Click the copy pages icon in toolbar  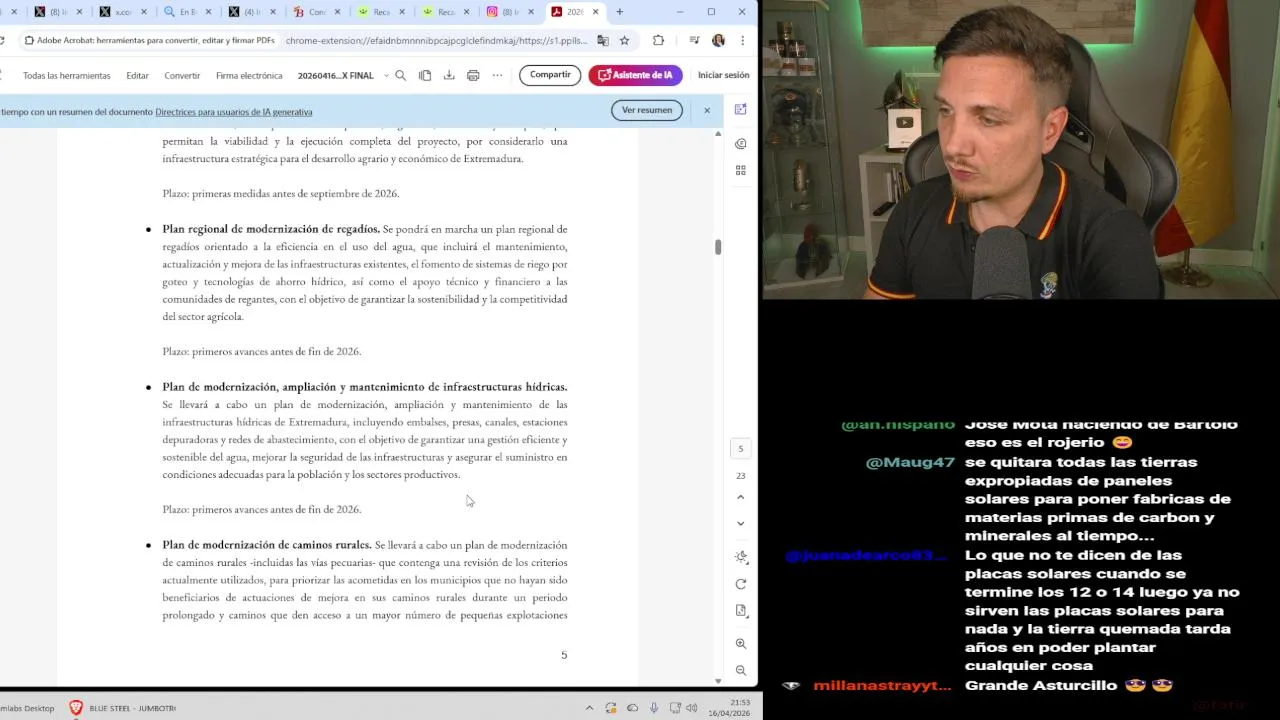click(x=425, y=75)
